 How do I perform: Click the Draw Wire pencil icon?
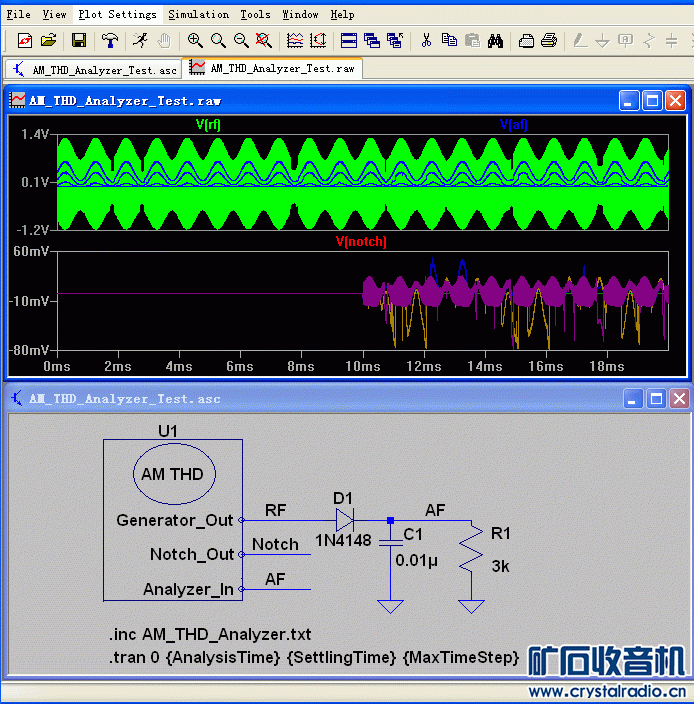pyautogui.click(x=580, y=41)
